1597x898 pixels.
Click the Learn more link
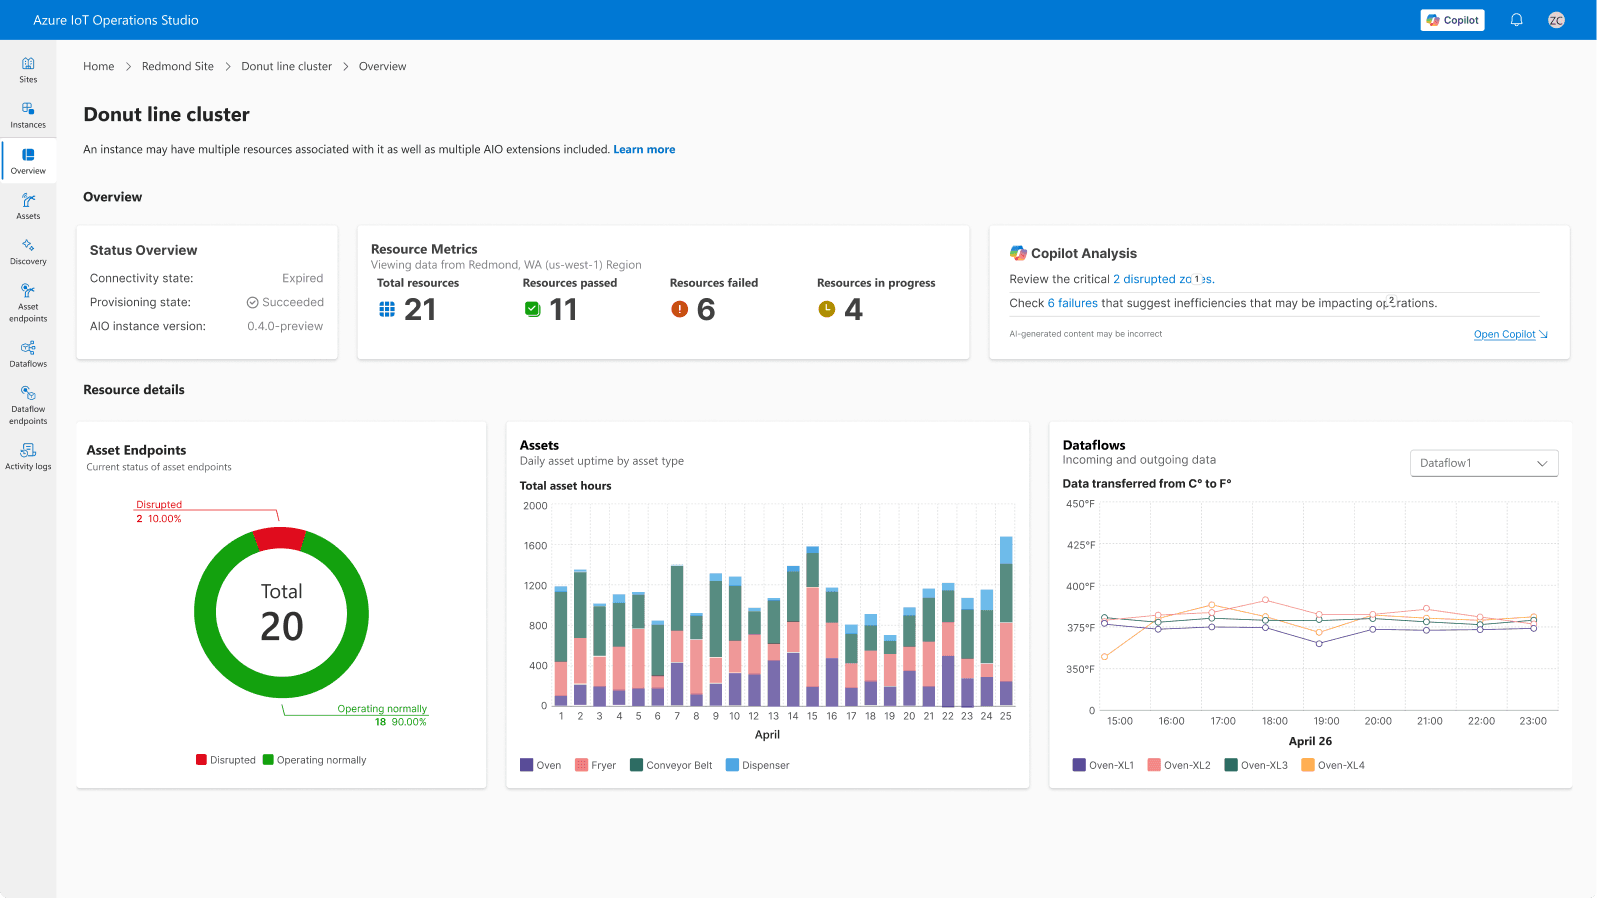[x=644, y=149]
